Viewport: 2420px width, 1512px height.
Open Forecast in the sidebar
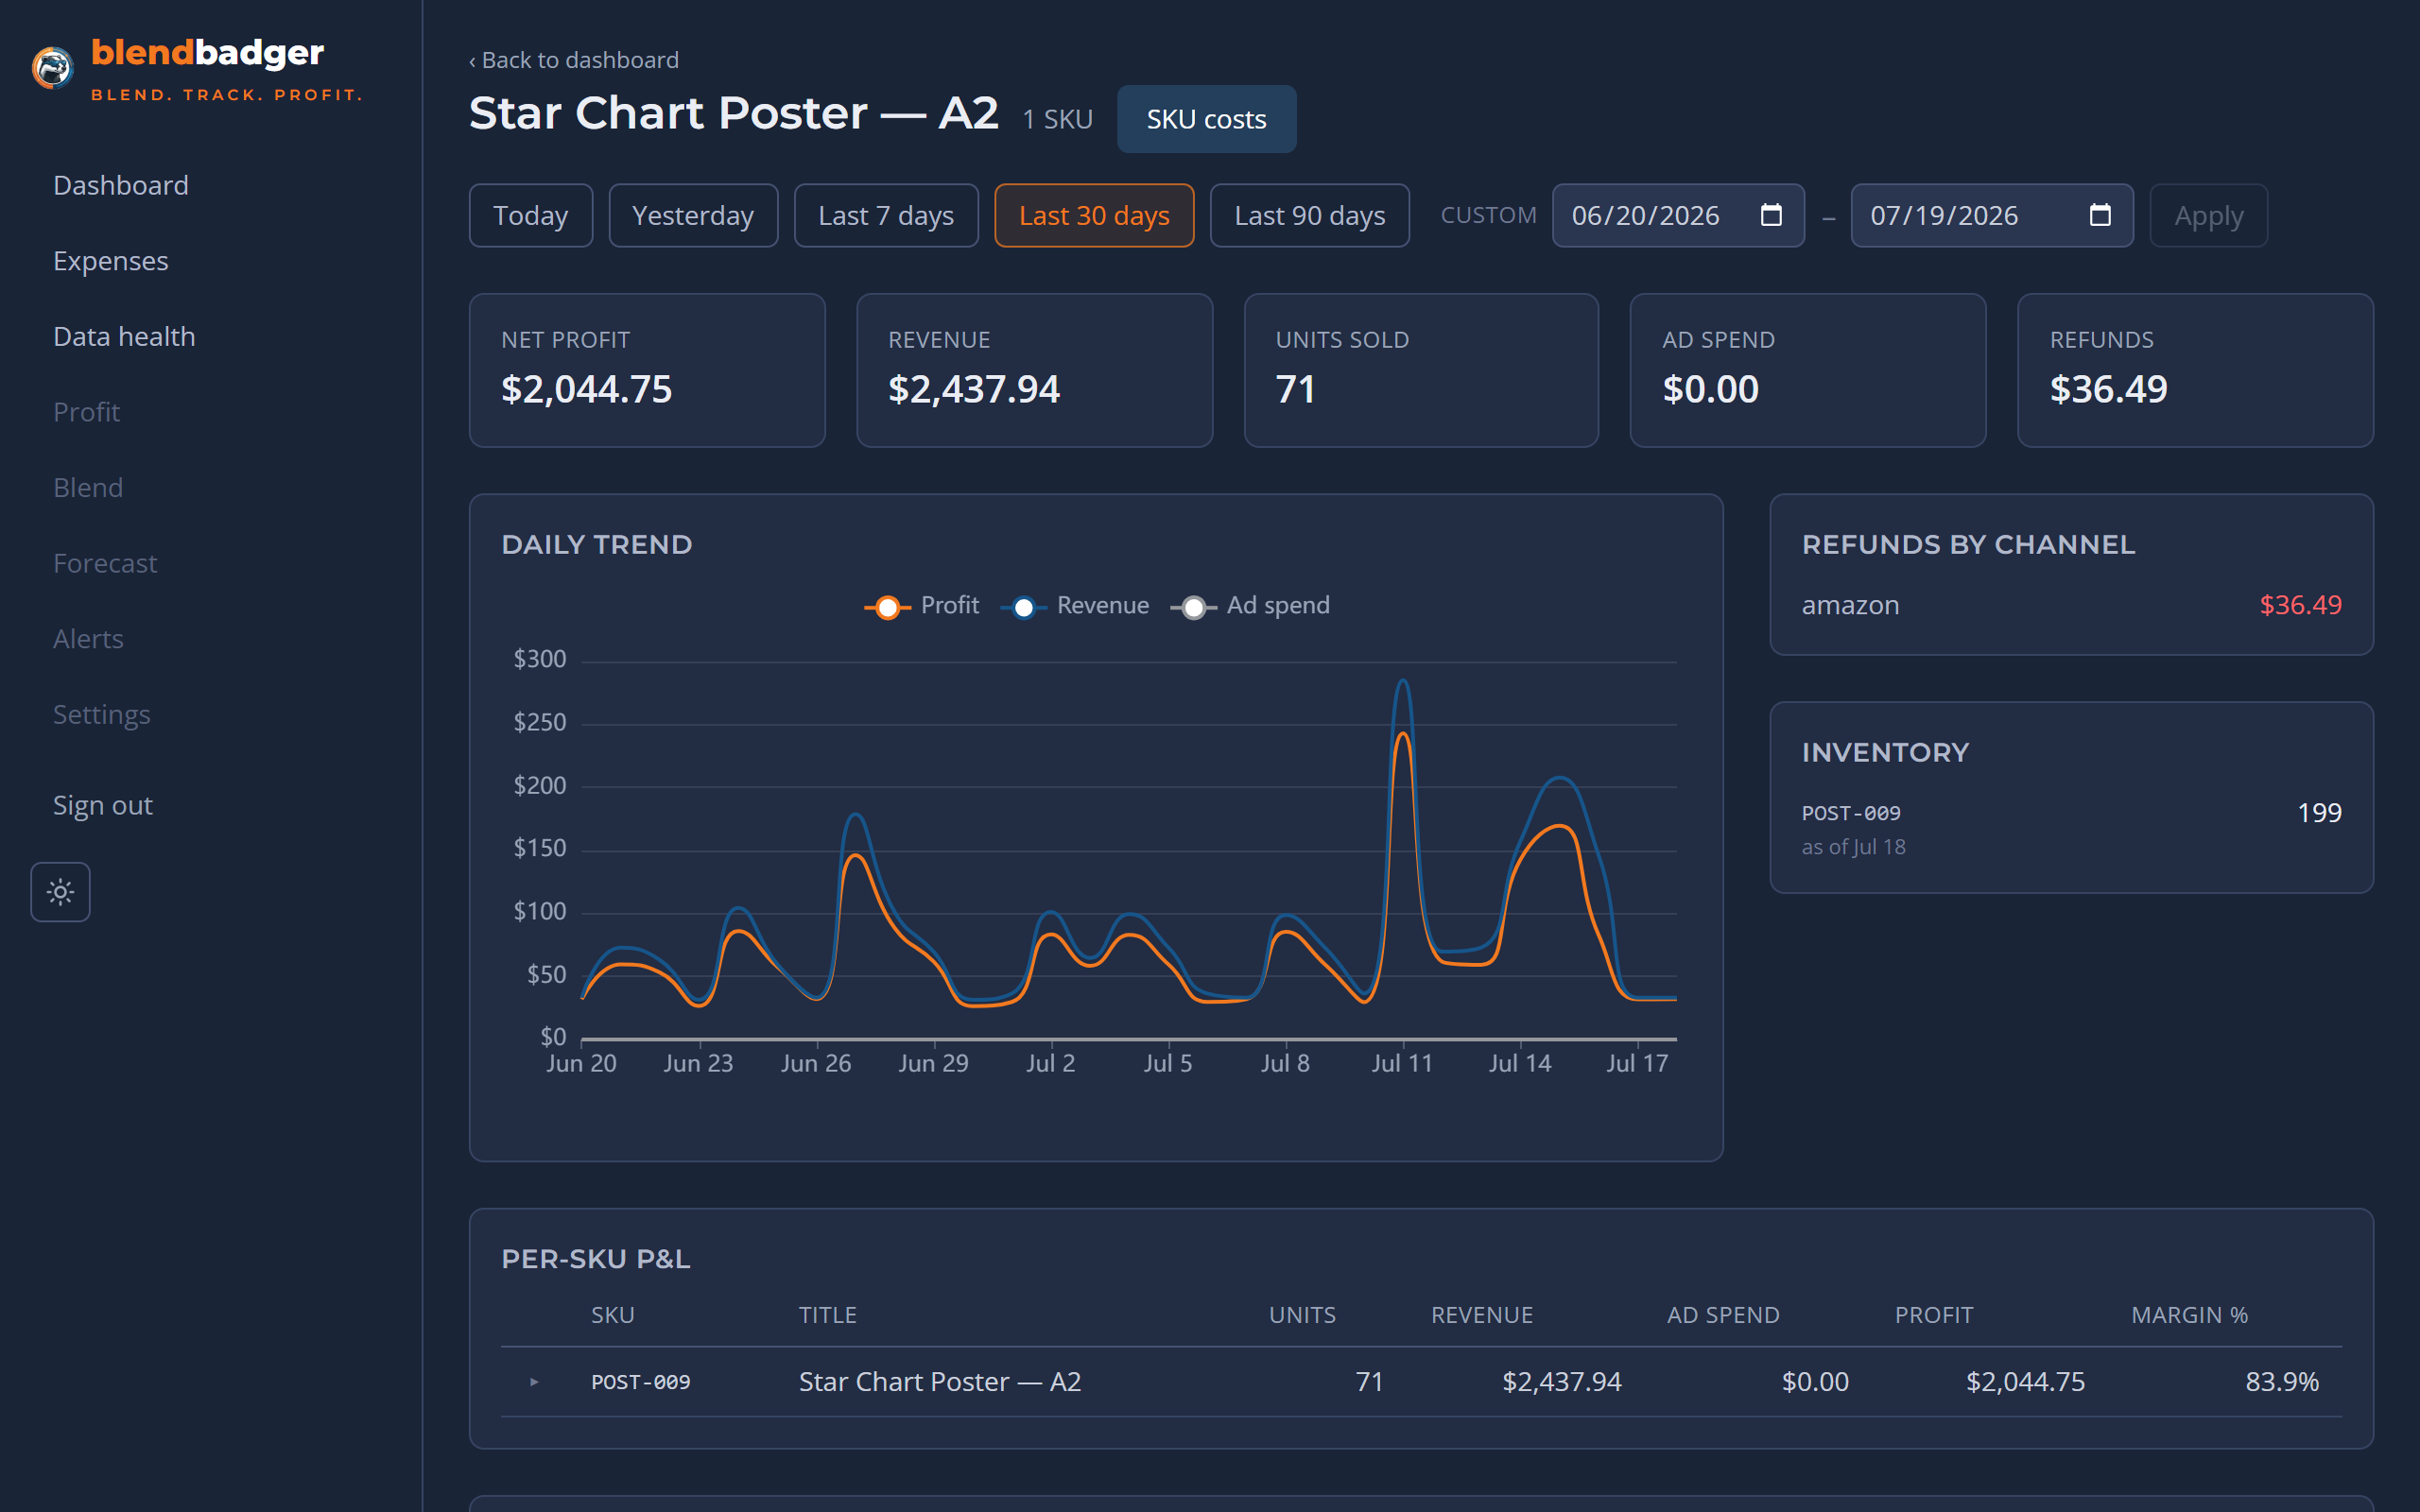tap(105, 563)
